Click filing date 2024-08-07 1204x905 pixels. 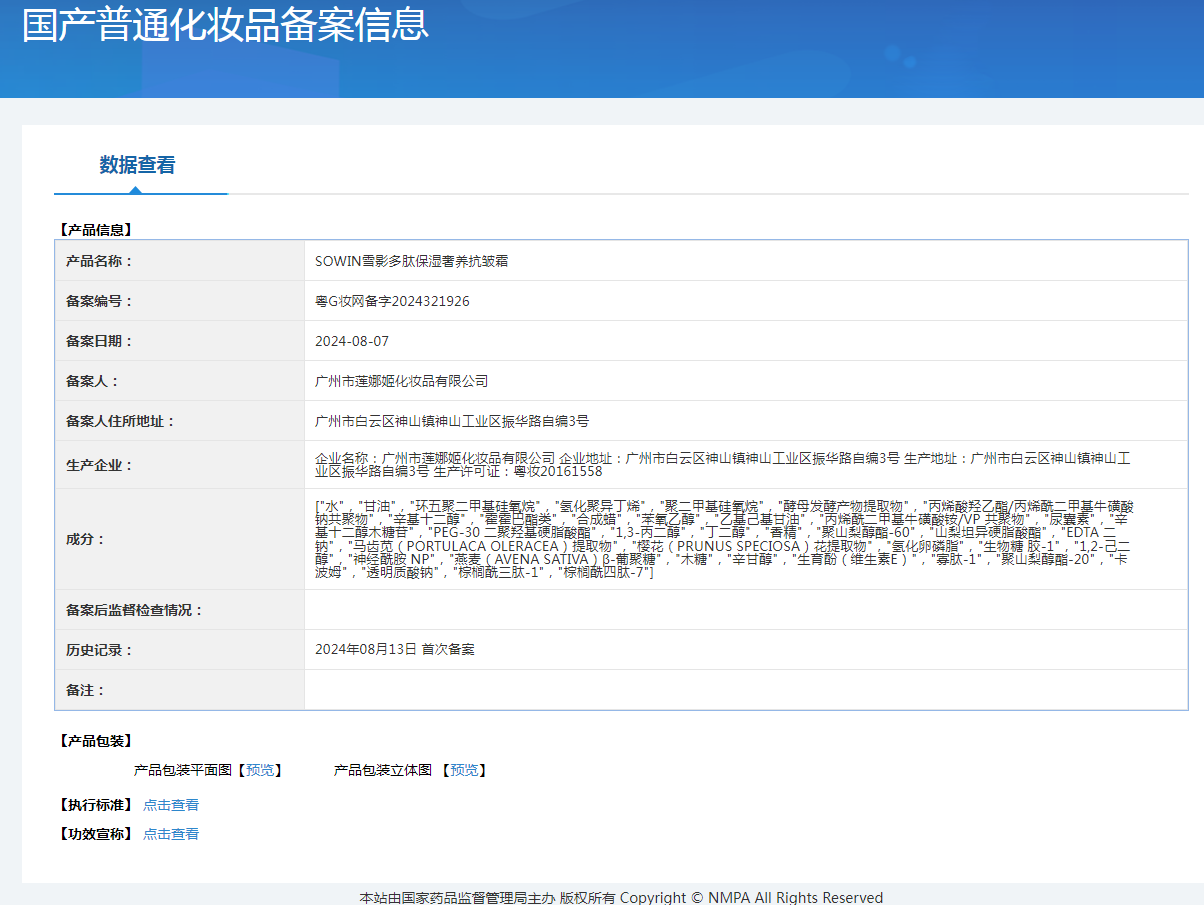tap(352, 341)
